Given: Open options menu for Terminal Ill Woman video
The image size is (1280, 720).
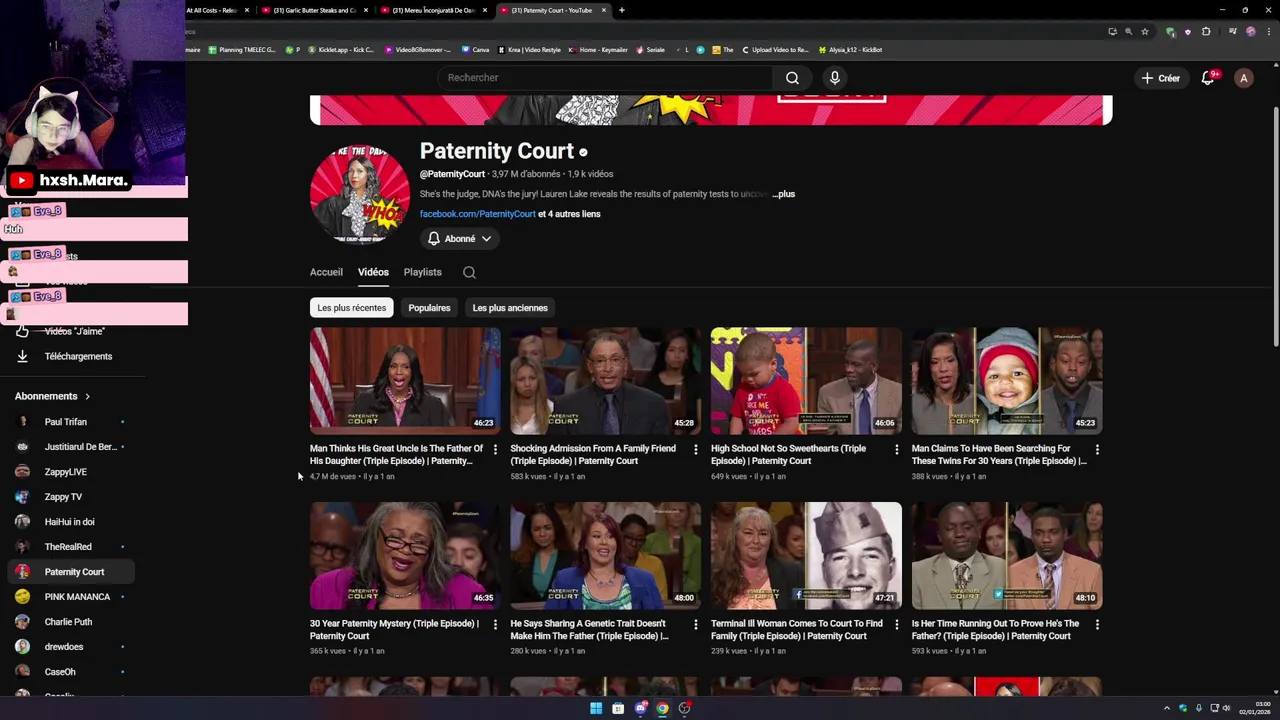Looking at the screenshot, I should [896, 625].
